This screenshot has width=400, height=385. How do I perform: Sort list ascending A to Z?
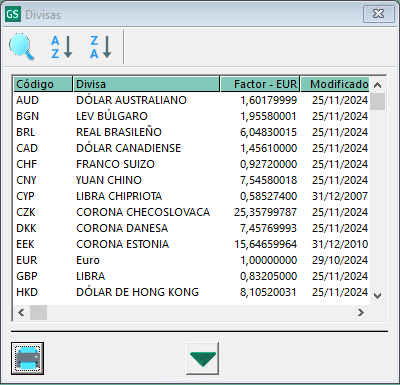62,47
